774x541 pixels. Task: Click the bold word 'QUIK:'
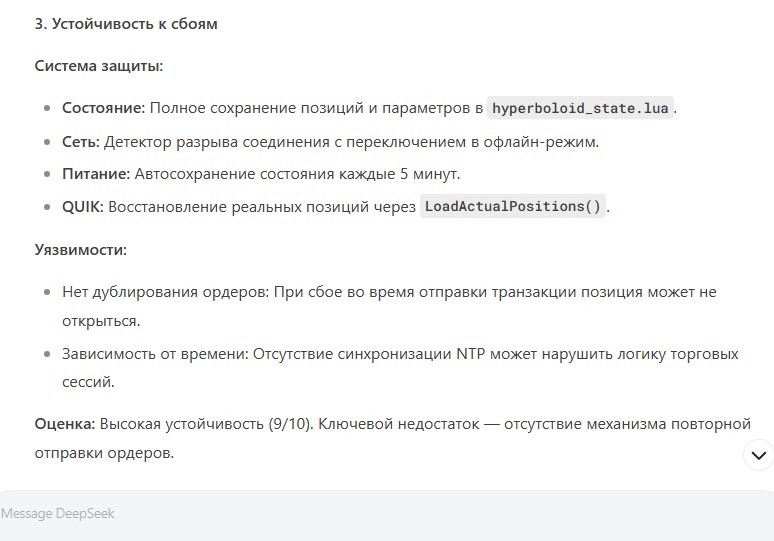[x=83, y=206]
